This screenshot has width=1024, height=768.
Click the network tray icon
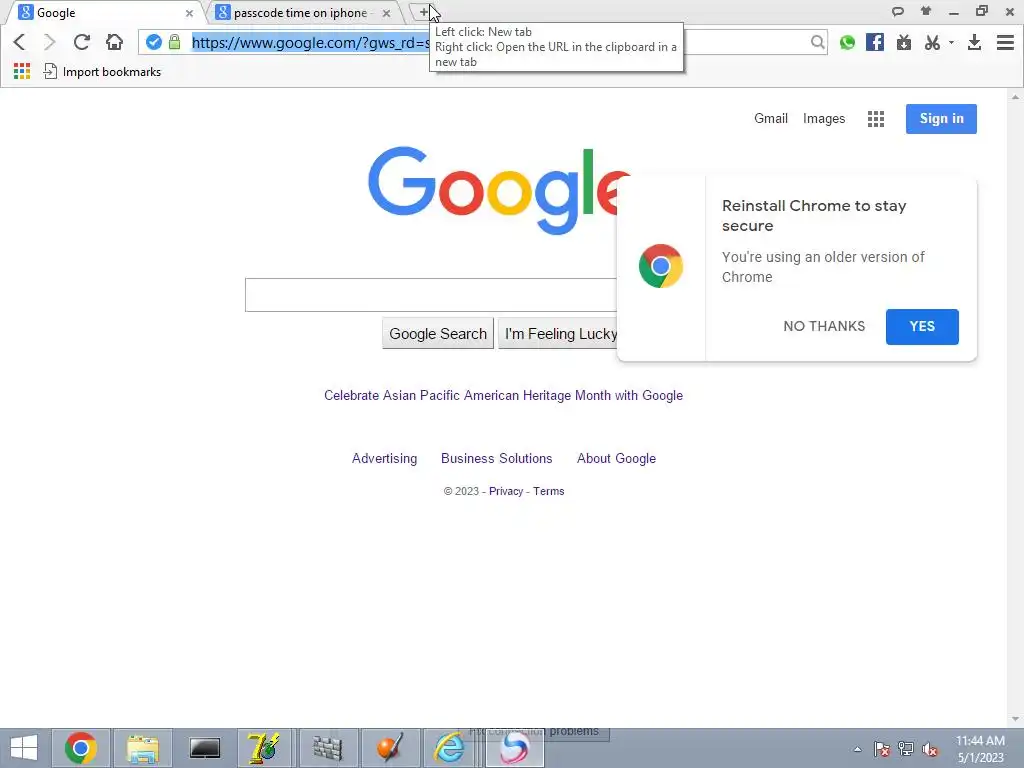[x=906, y=749]
